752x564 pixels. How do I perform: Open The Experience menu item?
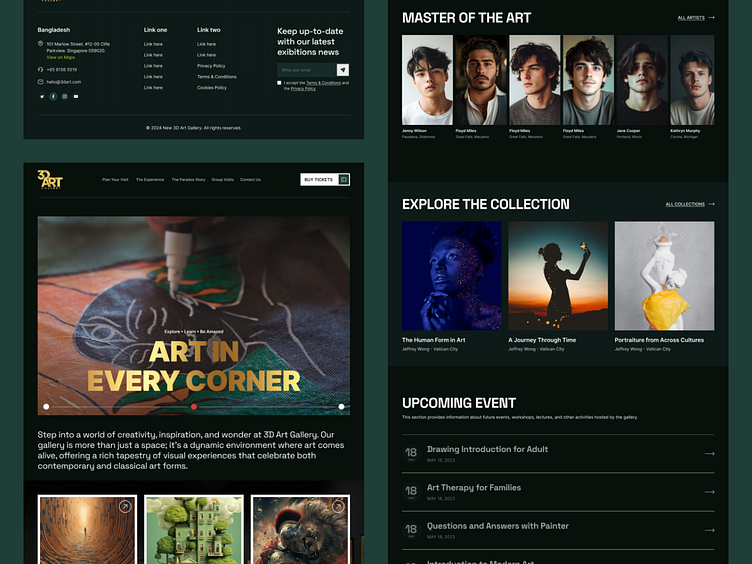(x=150, y=180)
